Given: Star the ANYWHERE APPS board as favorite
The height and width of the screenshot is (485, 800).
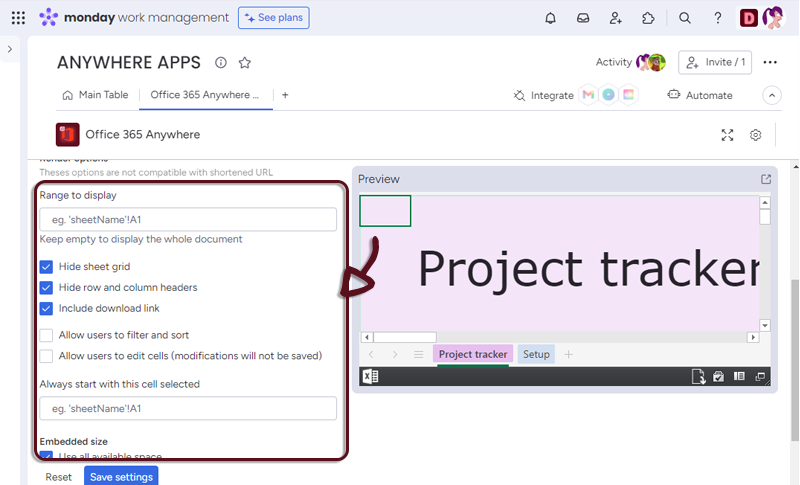Looking at the screenshot, I should point(245,62).
